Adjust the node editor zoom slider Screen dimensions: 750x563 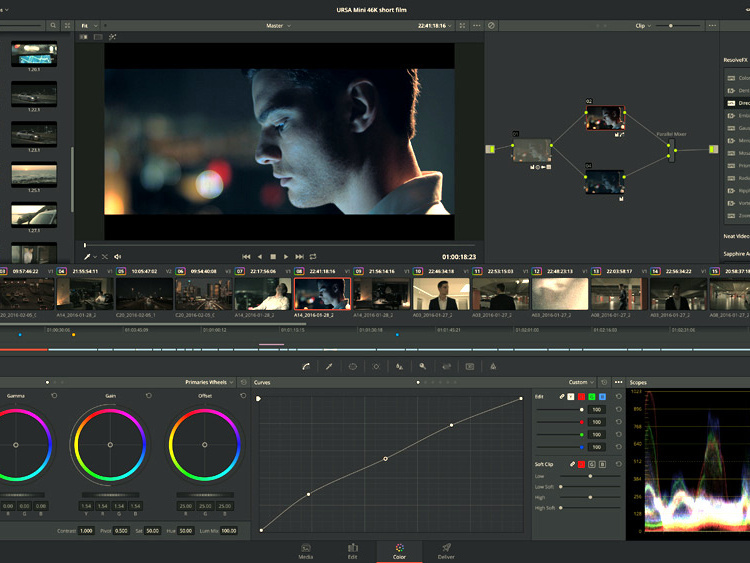tap(678, 25)
